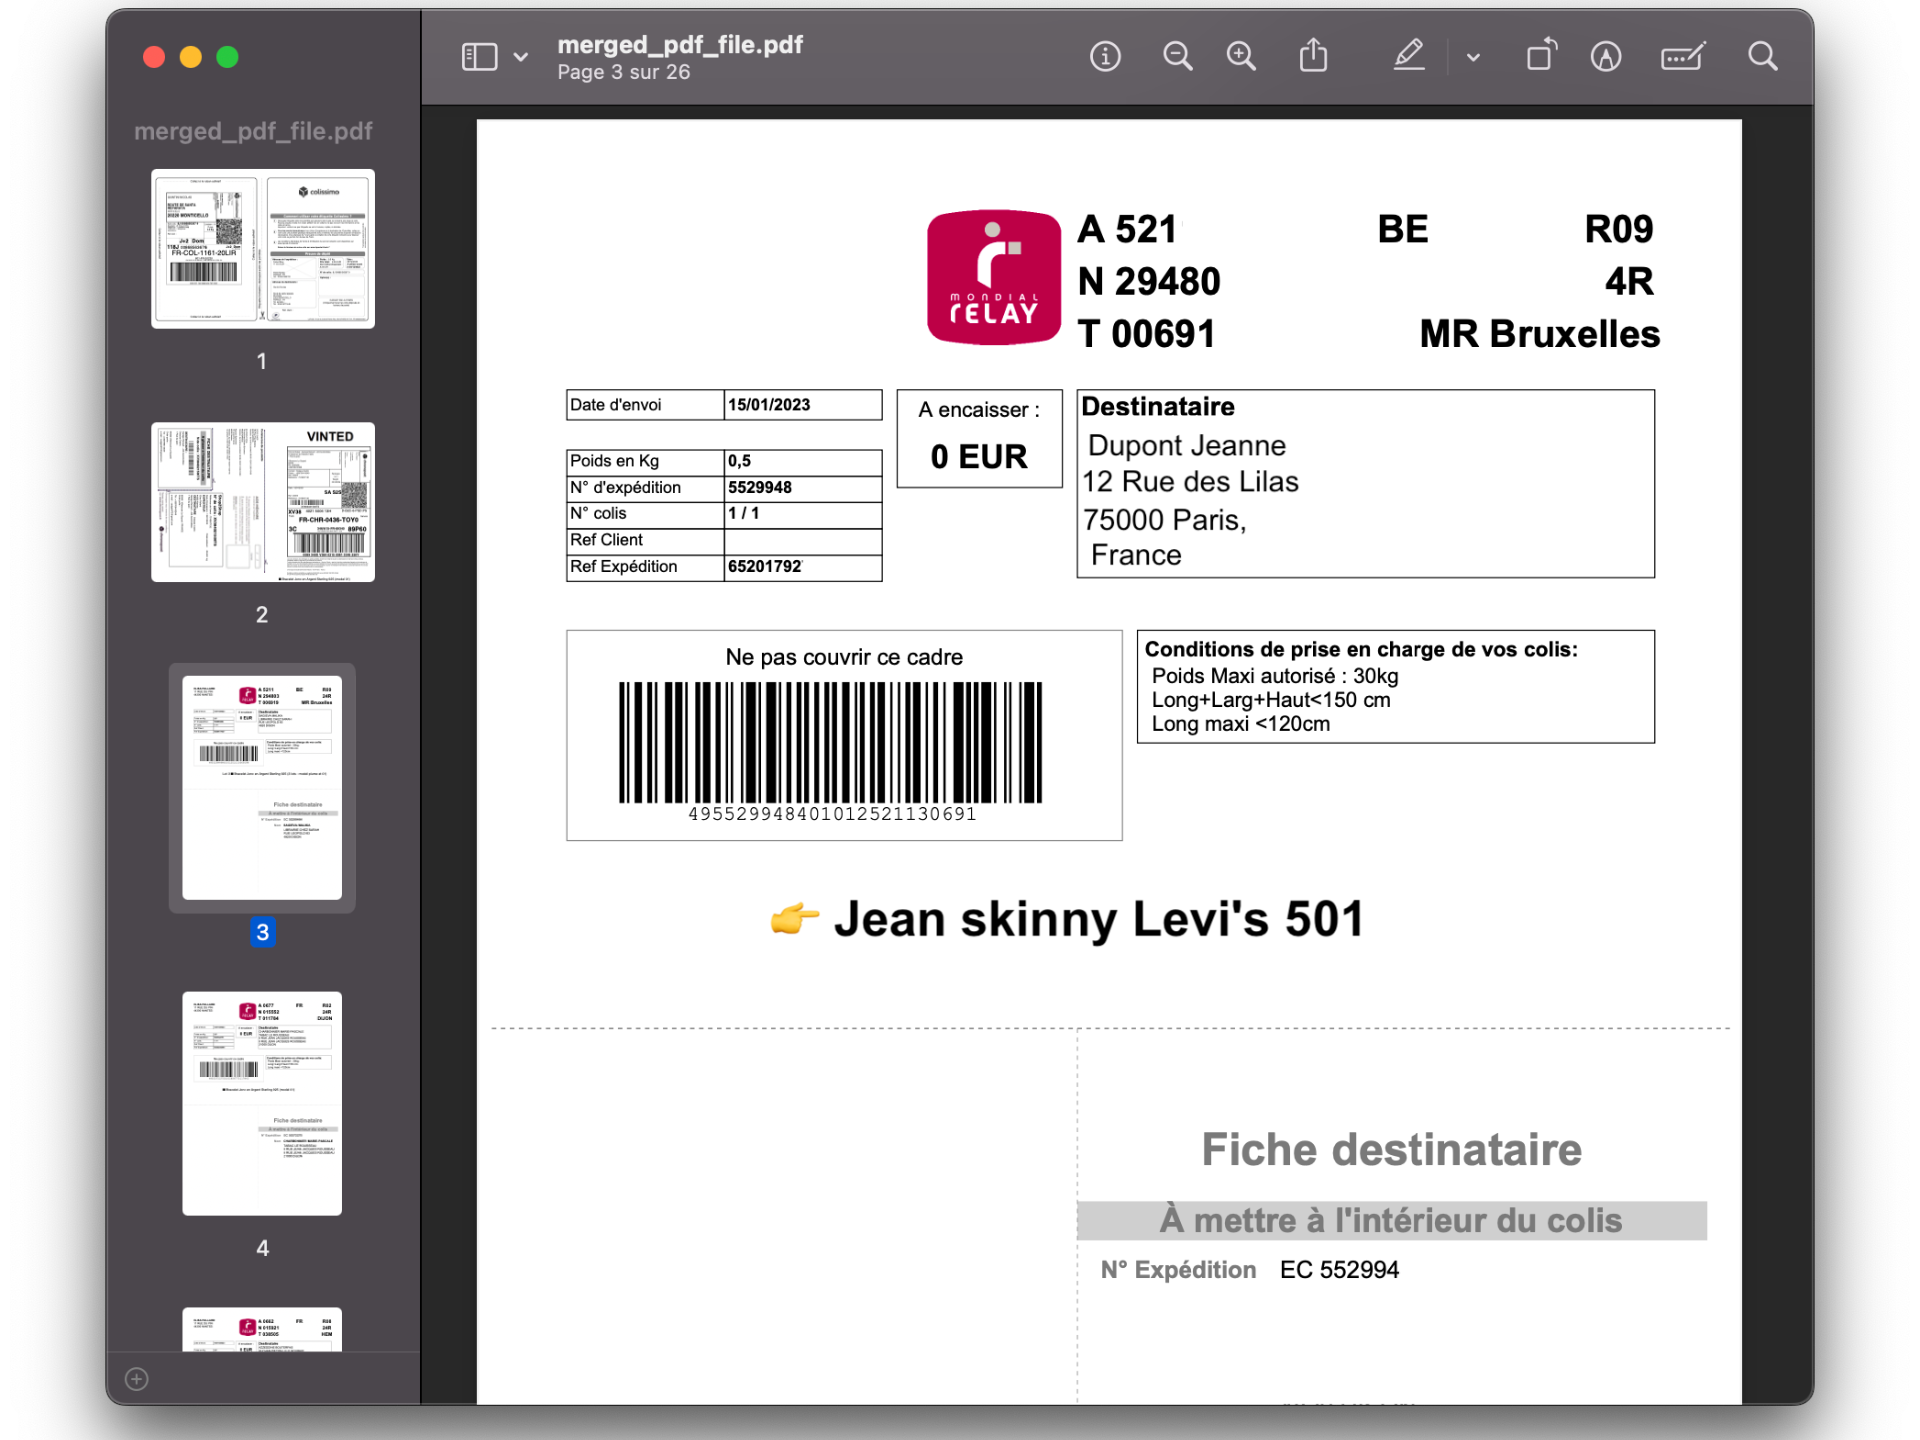The width and height of the screenshot is (1920, 1440).
Task: Rotate the page with Rotate button
Action: 1542,56
